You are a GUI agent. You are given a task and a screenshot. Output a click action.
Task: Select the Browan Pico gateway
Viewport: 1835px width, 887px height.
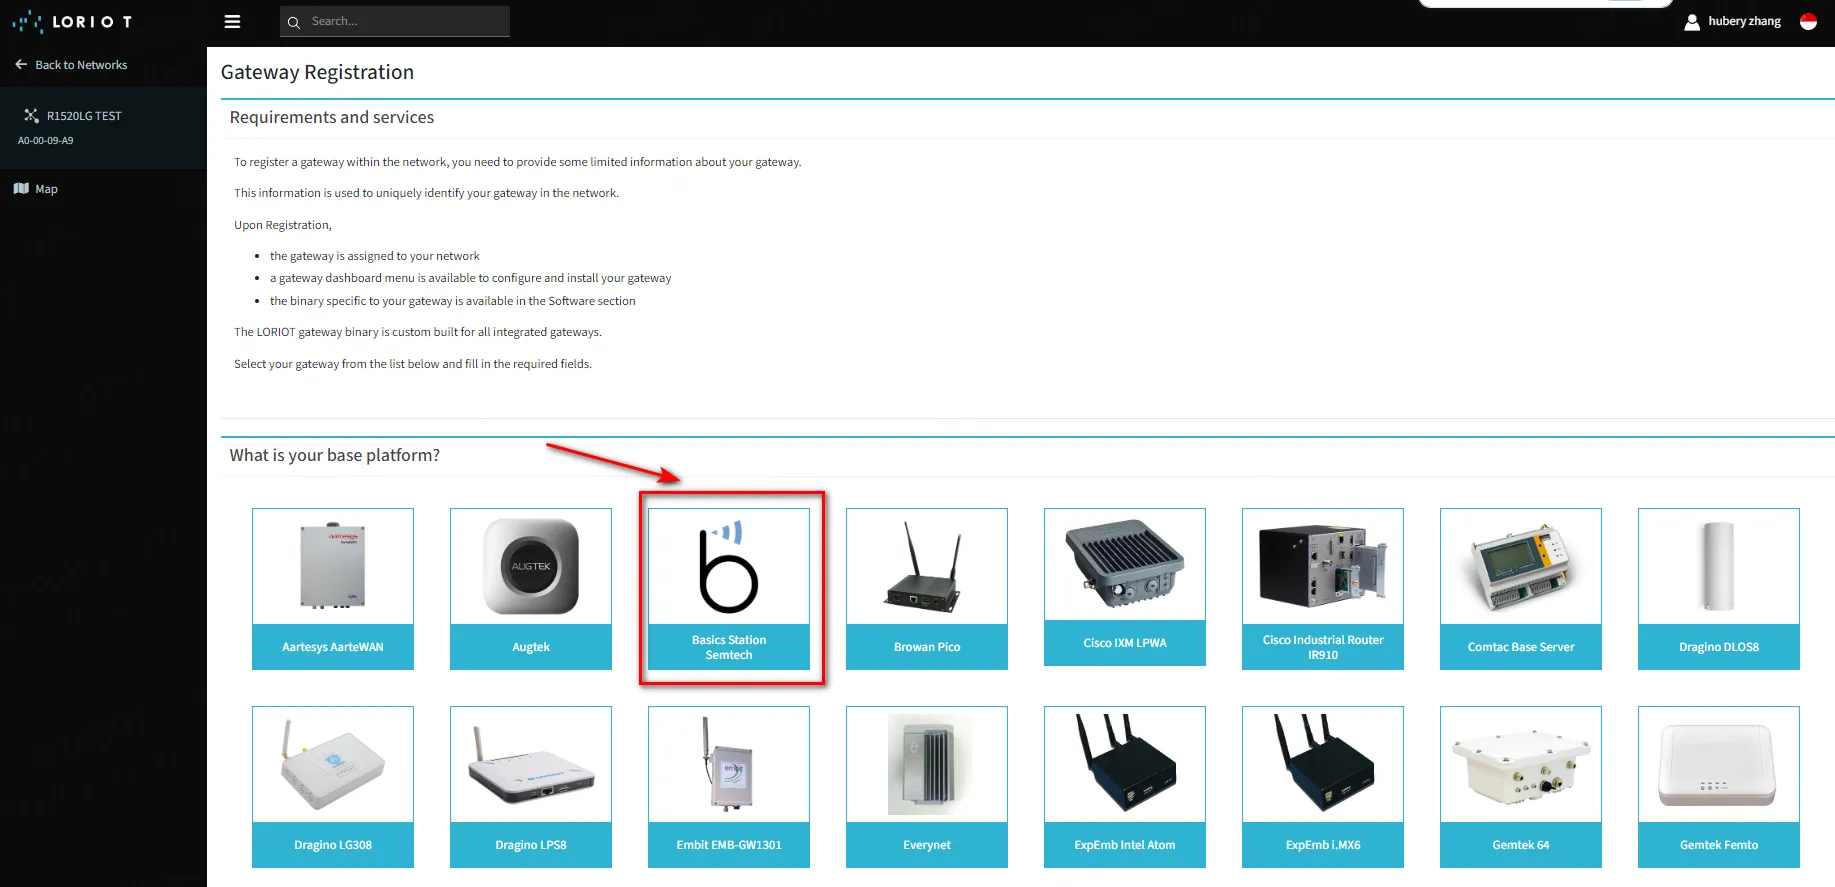927,588
